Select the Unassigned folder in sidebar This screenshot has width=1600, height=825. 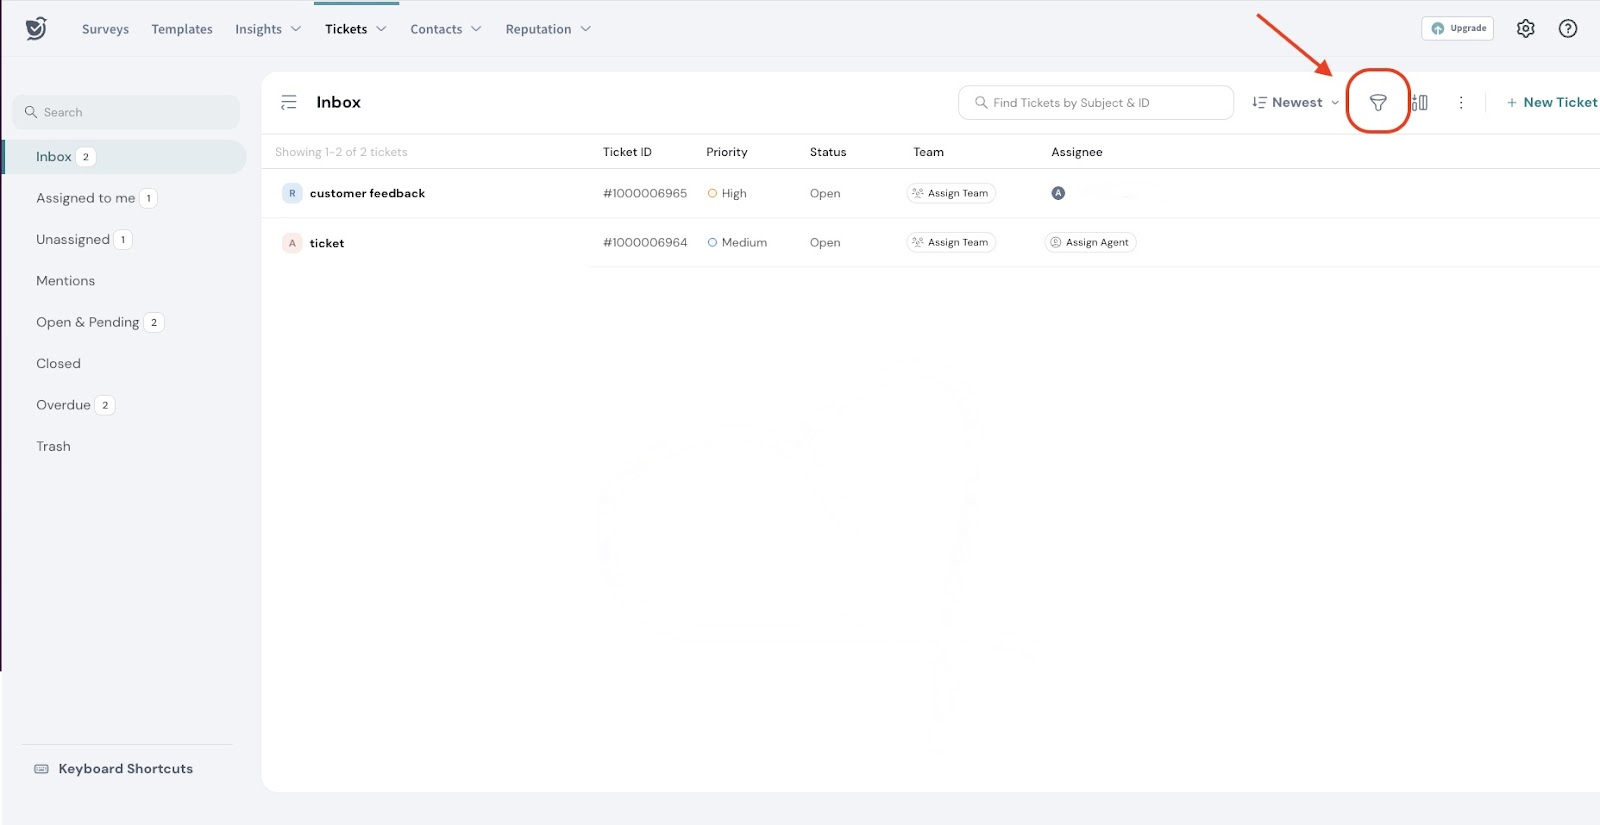[73, 239]
